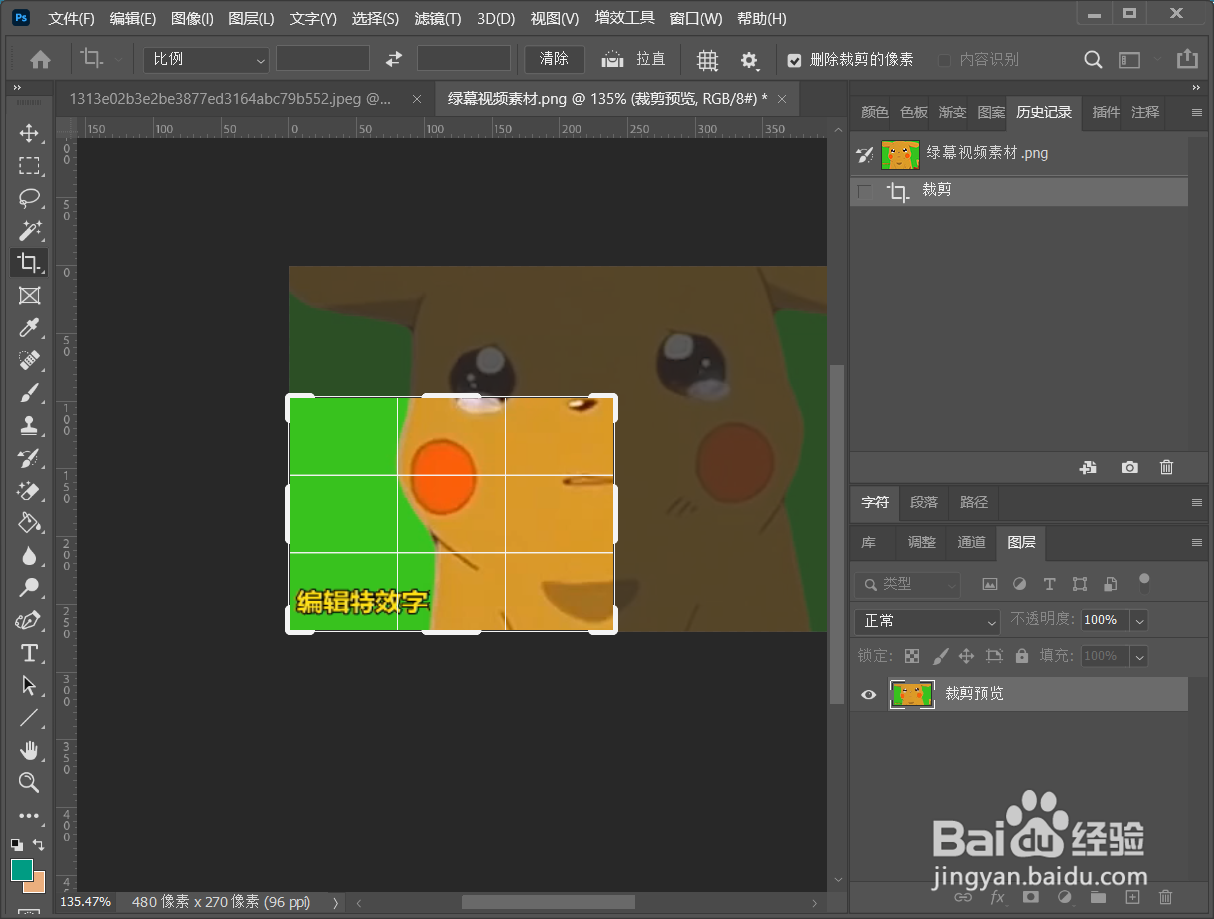Screen dimensions: 1214x919
Task: Toggle Delete Cropped Pixels checkbox
Action: pos(794,60)
